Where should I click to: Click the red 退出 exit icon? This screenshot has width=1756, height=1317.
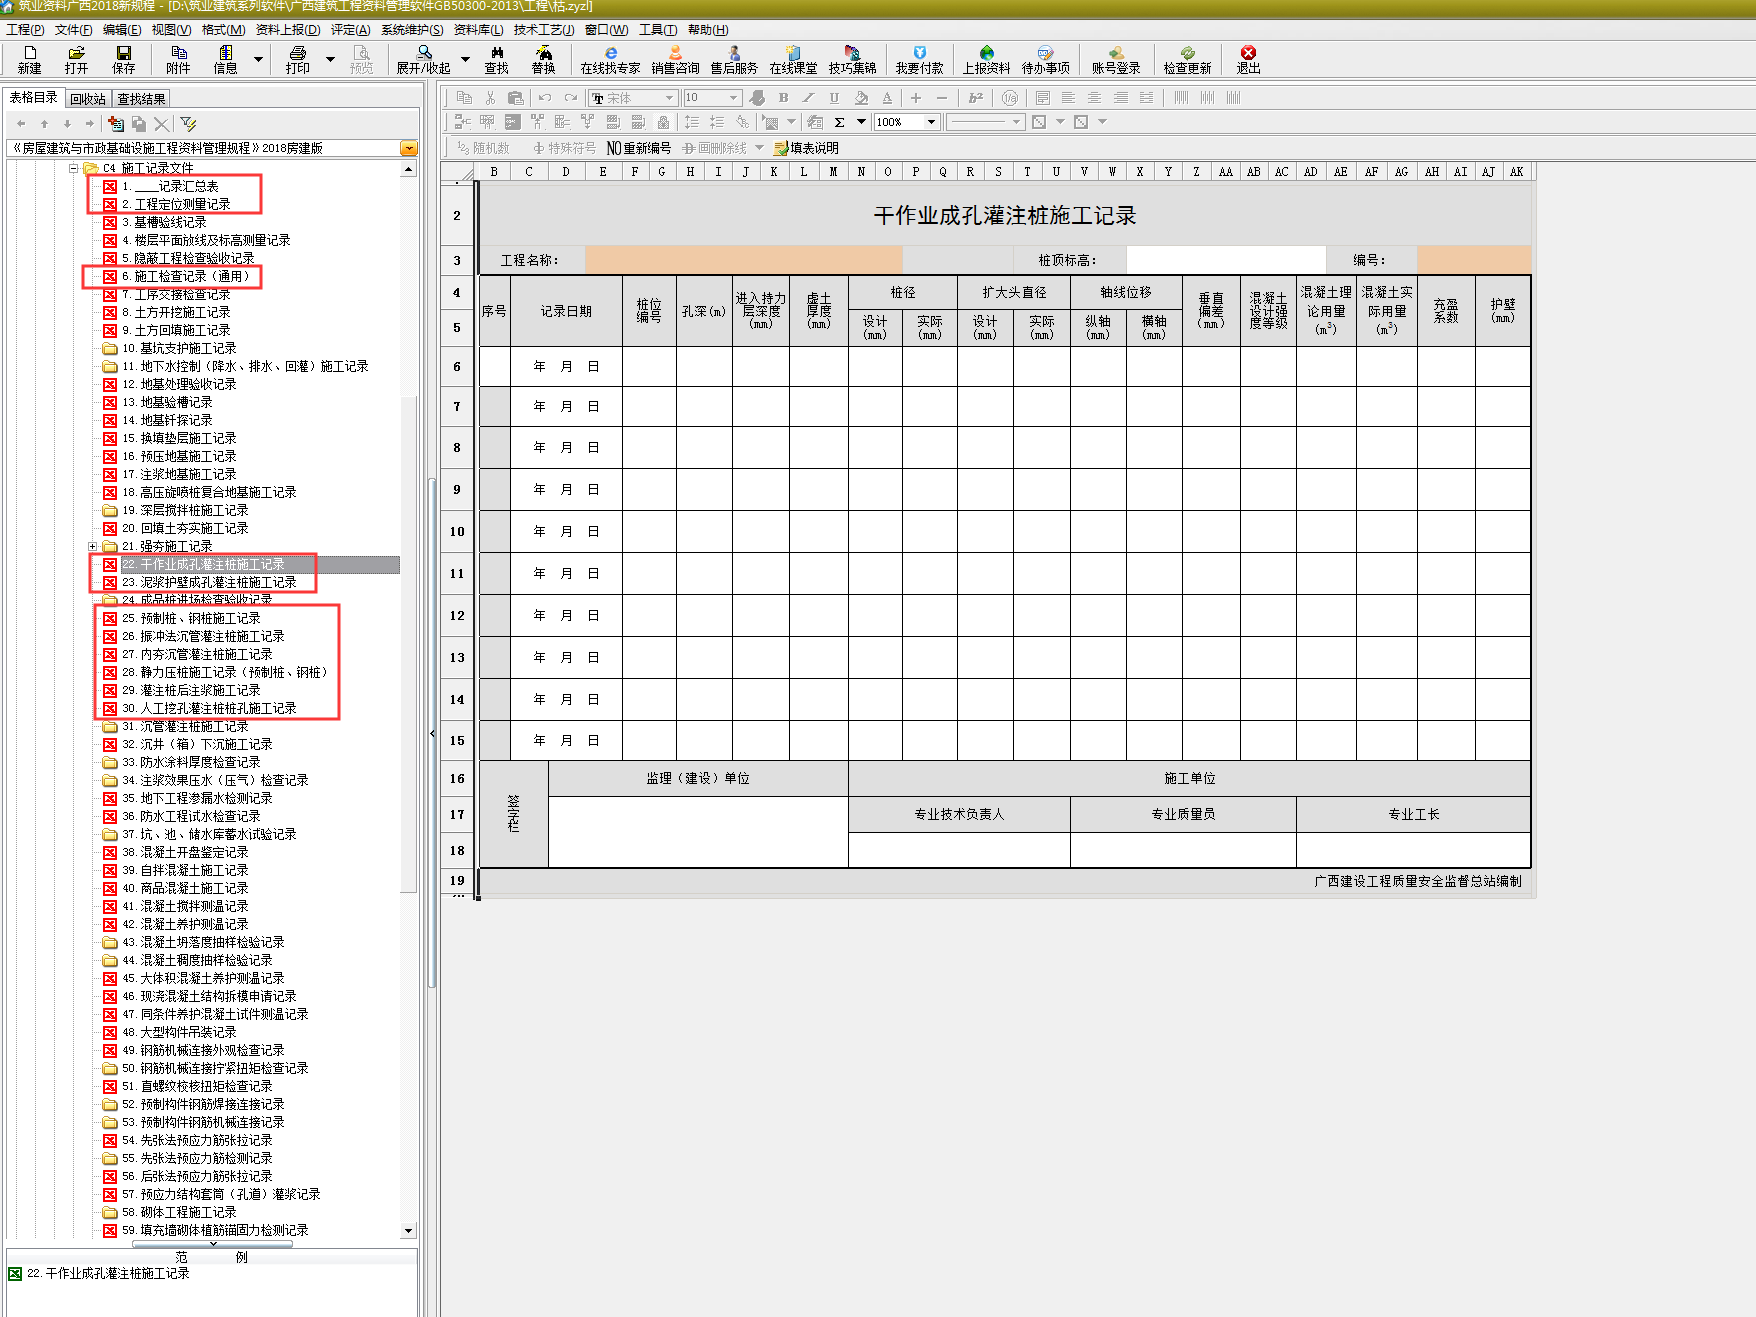pyautogui.click(x=1248, y=59)
